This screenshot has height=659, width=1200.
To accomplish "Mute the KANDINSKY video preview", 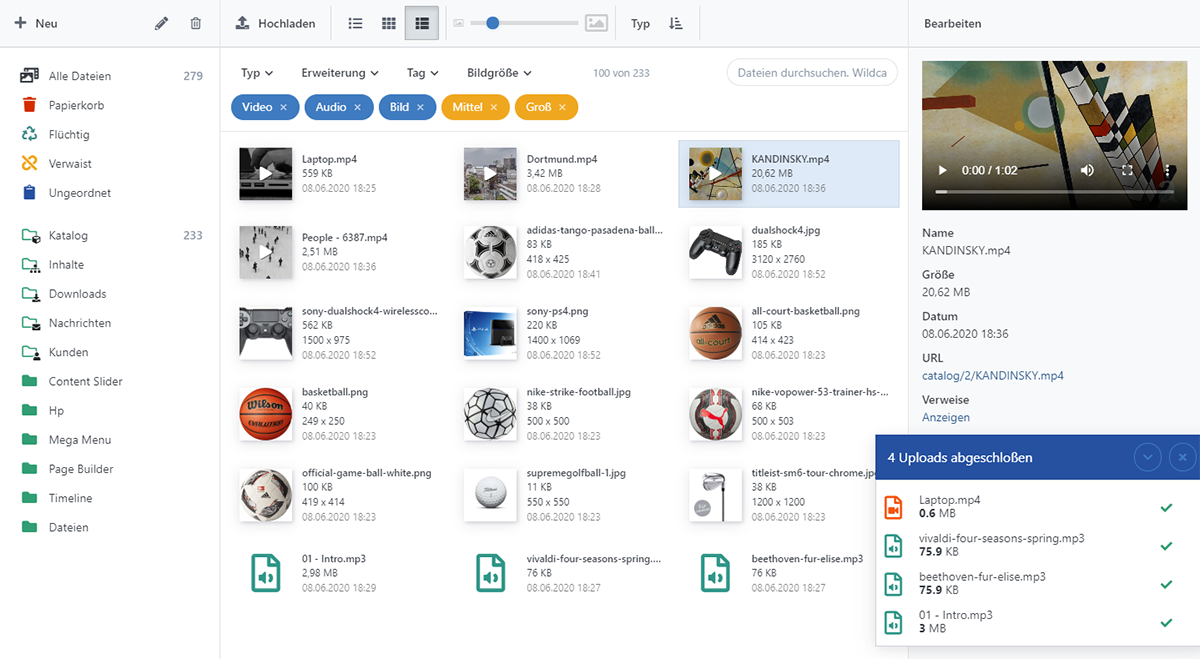I will click(x=1087, y=170).
